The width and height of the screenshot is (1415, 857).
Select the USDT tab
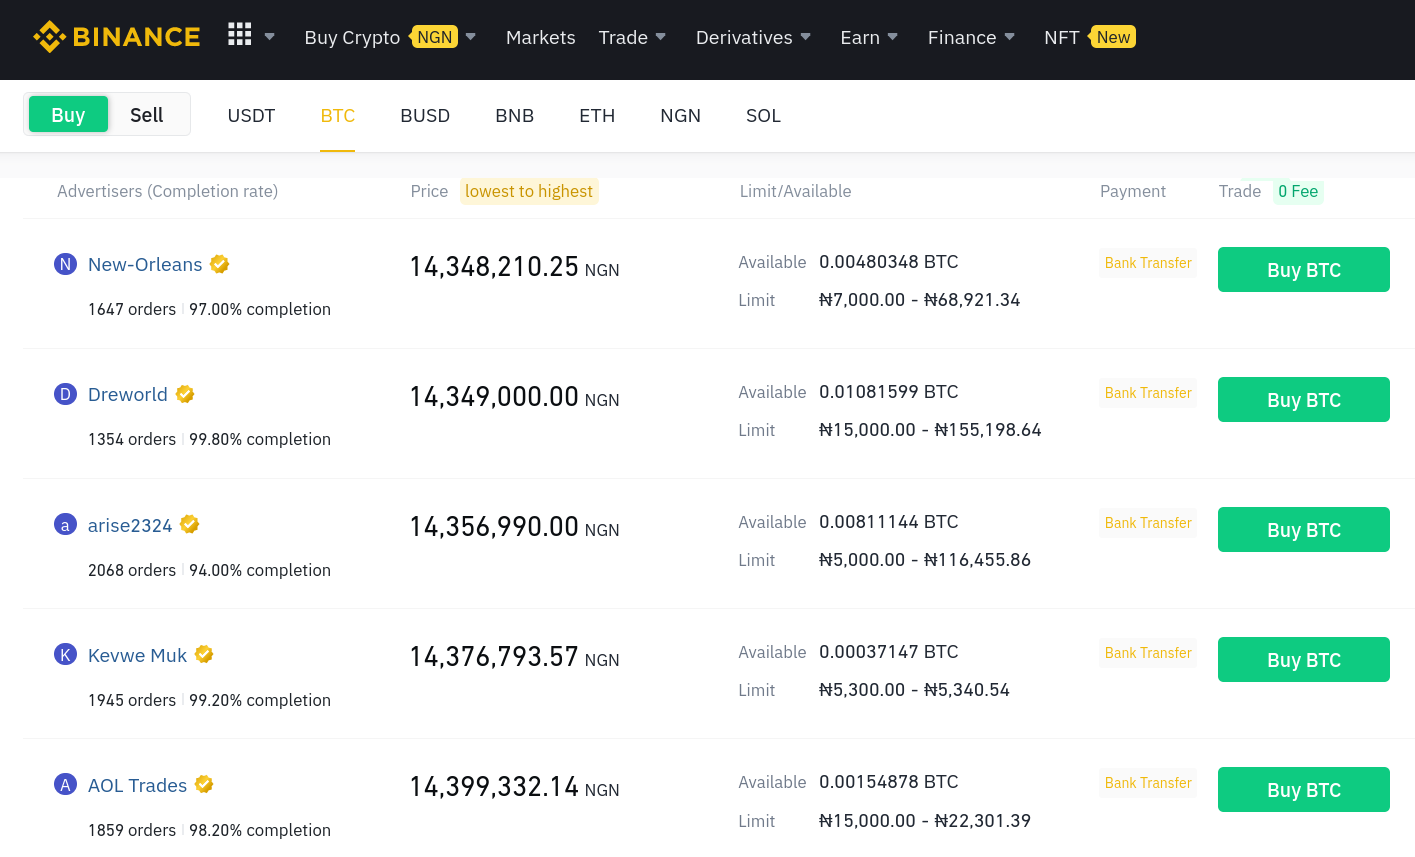pos(251,116)
